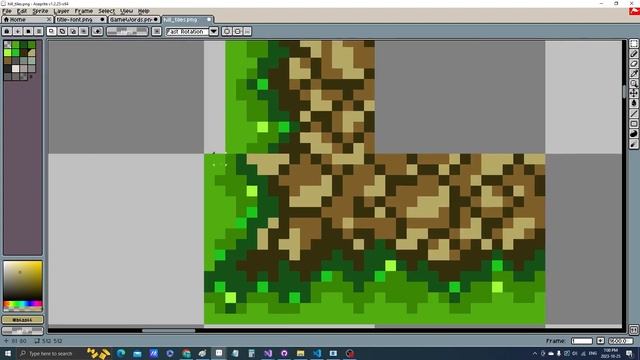Image resolution: width=640 pixels, height=360 pixels.
Task: Click the horizontal canvas scrollbar thumb
Action: 169,331
